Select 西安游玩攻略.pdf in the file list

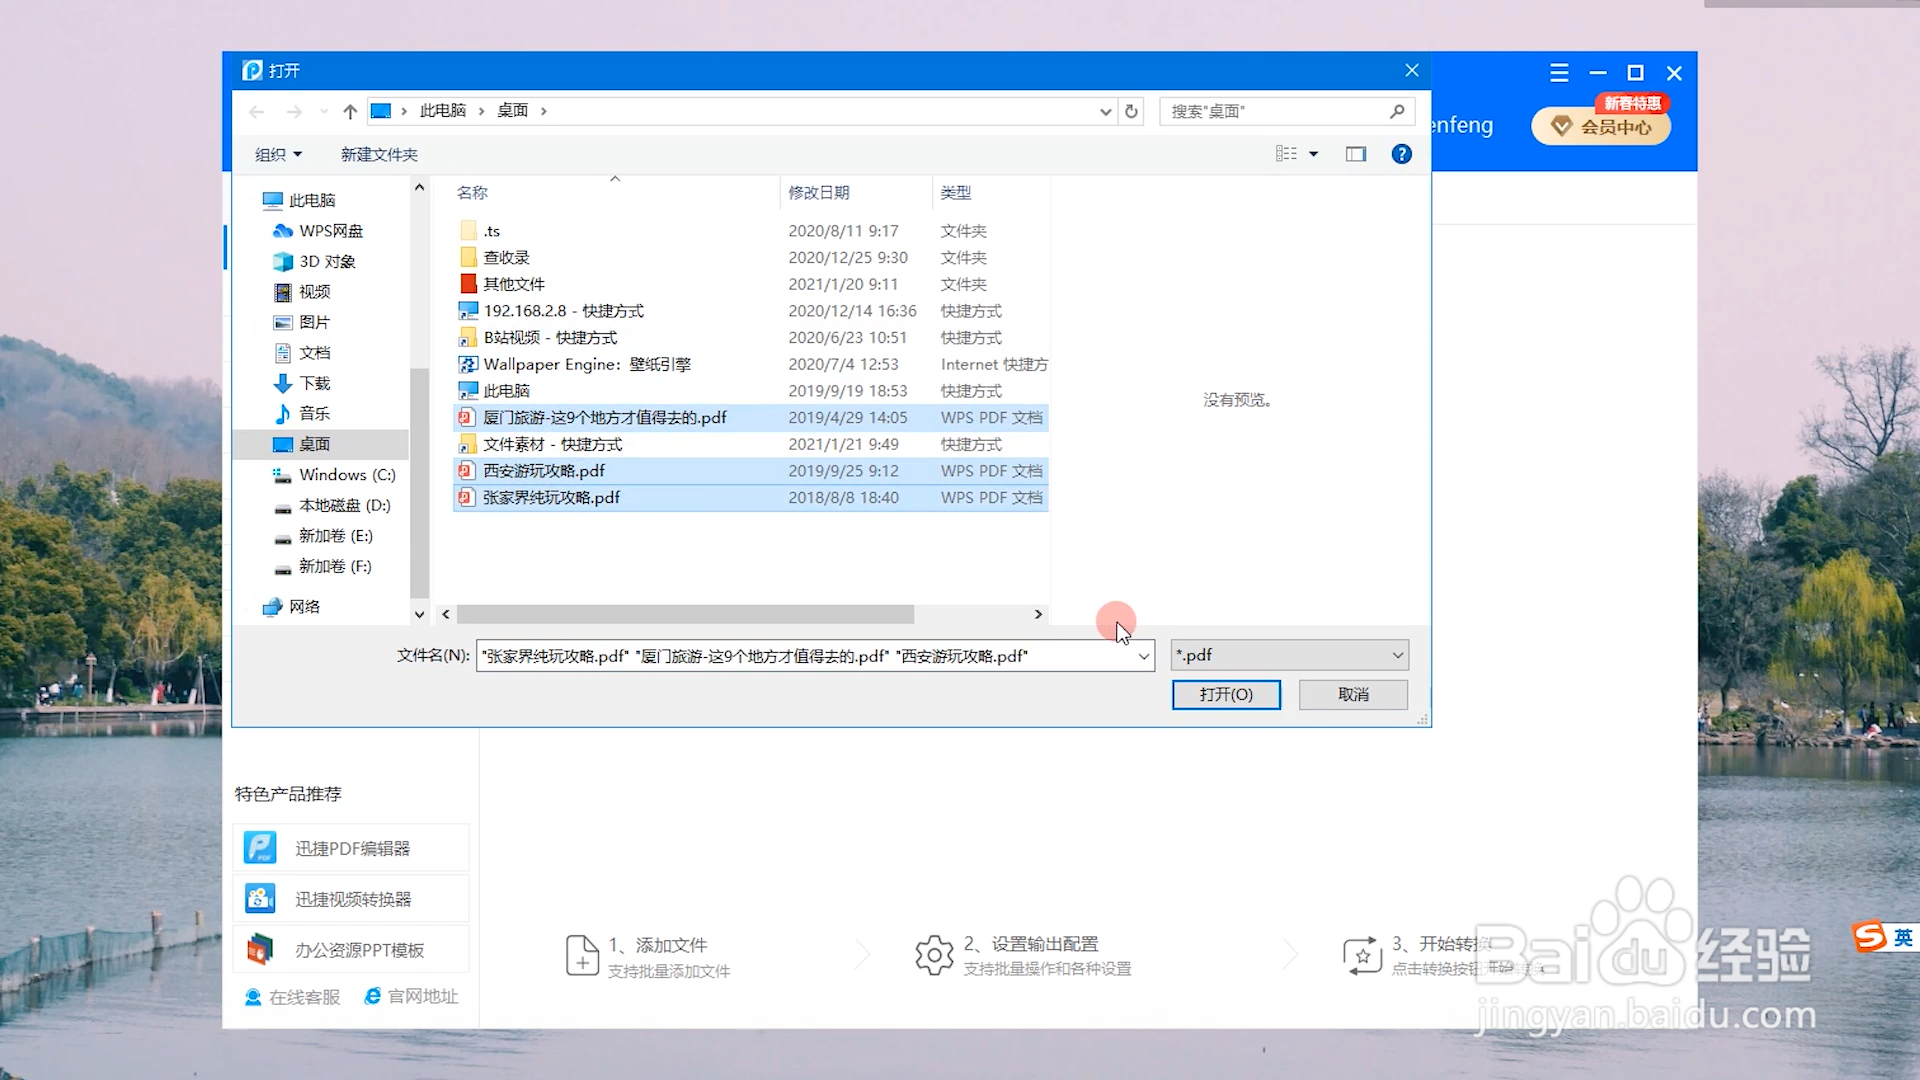coord(545,470)
